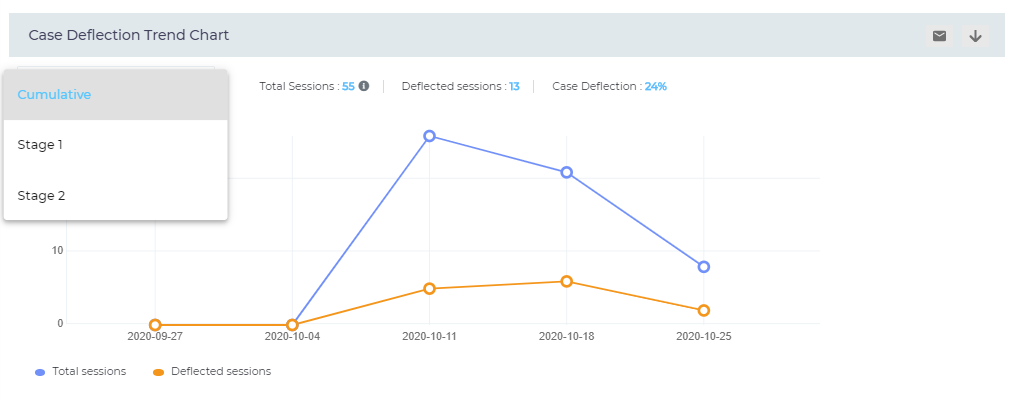Viewport: 1019px width, 400px height.
Task: Click the Case Deflection 24% value
Action: click(x=655, y=86)
